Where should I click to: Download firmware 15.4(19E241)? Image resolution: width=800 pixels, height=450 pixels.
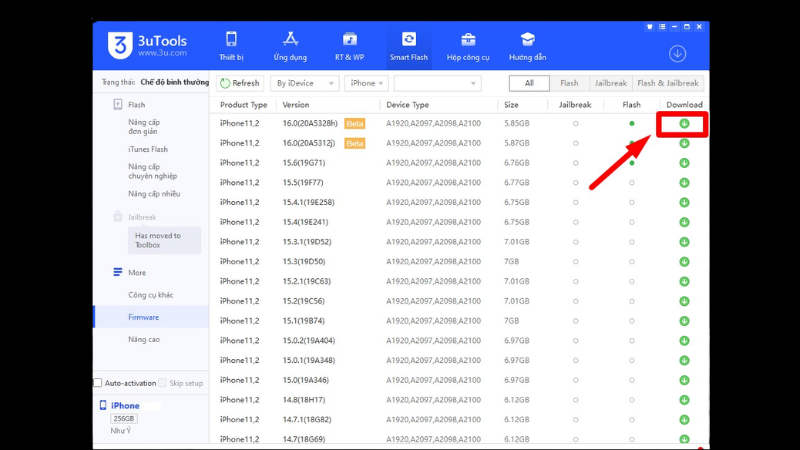pos(684,222)
